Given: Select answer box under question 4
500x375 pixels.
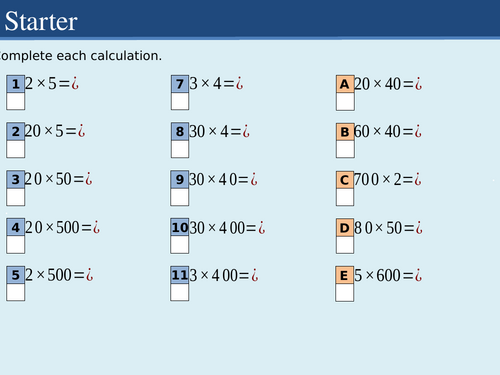Looking at the screenshot, I should 16,245.
